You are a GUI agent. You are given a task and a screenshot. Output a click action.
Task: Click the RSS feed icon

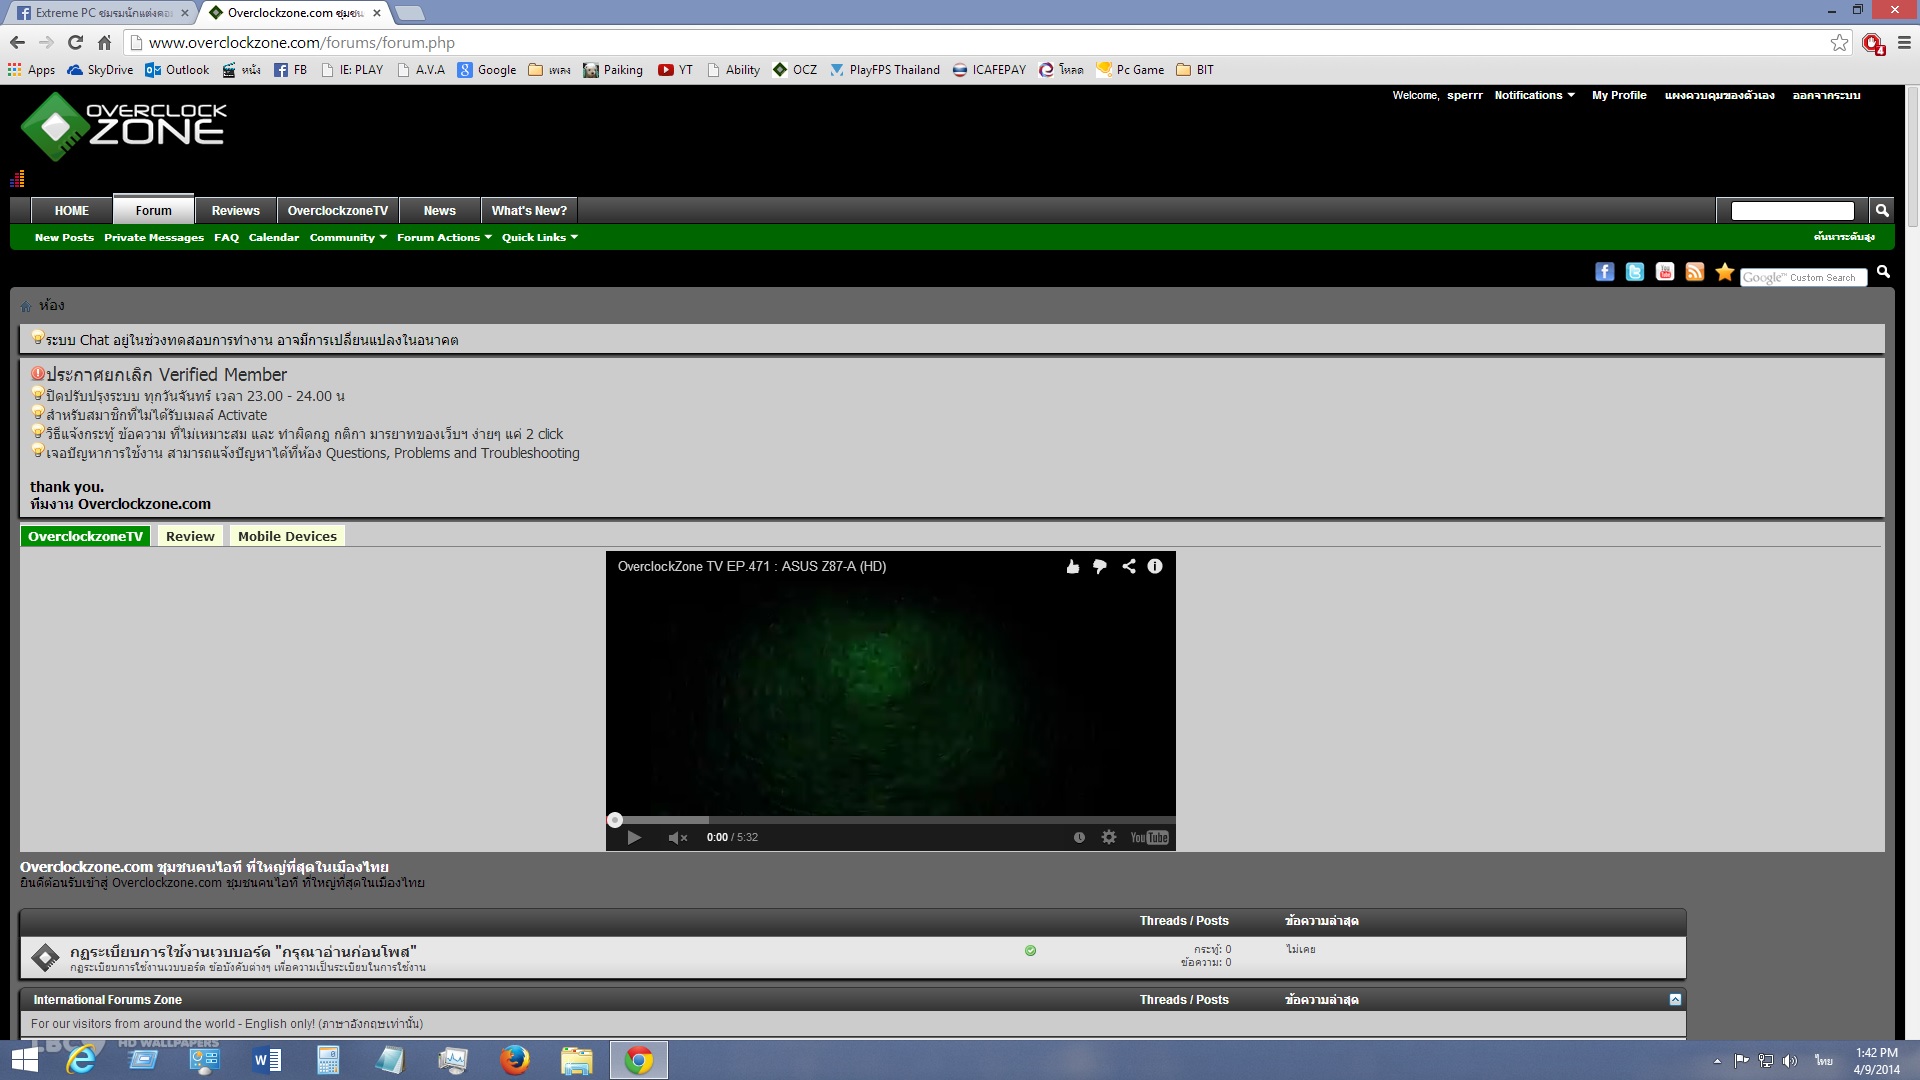pyautogui.click(x=1694, y=272)
